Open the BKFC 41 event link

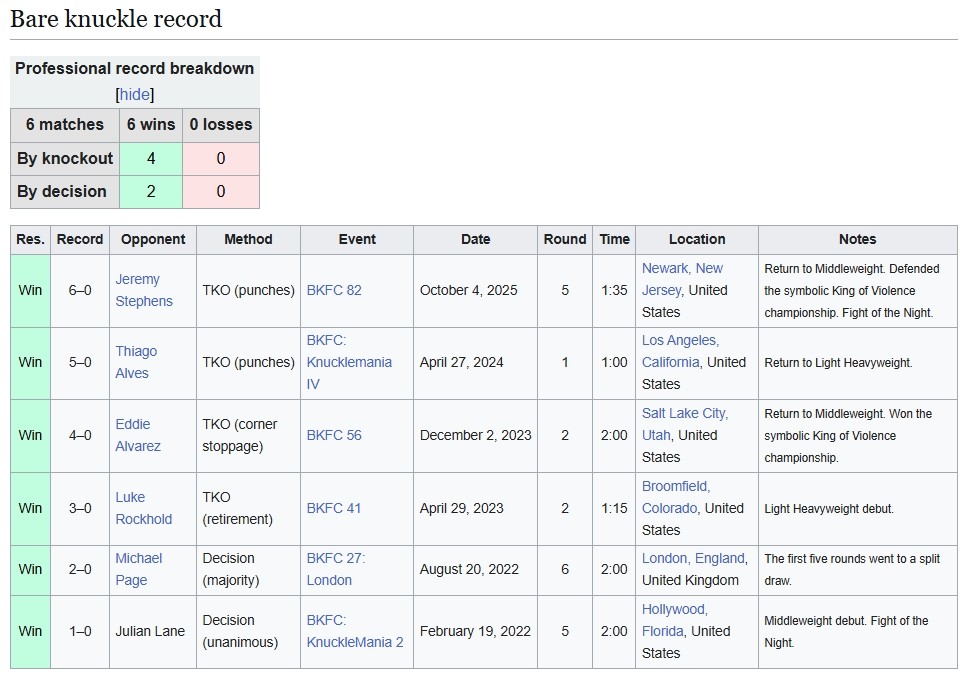[x=333, y=508]
